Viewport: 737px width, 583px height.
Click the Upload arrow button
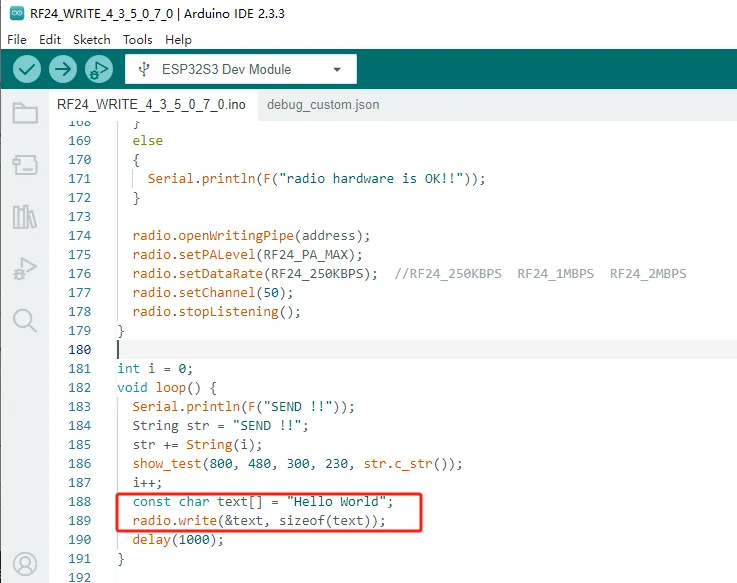(63, 69)
